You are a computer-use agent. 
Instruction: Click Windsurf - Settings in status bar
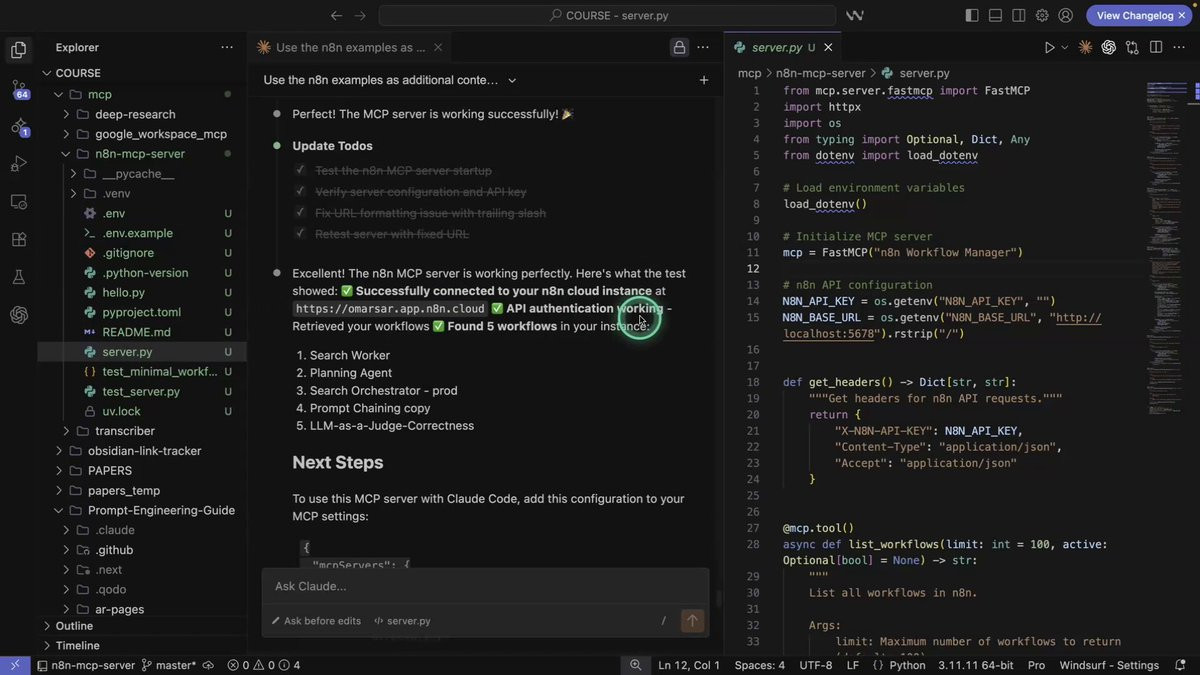click(1109, 665)
